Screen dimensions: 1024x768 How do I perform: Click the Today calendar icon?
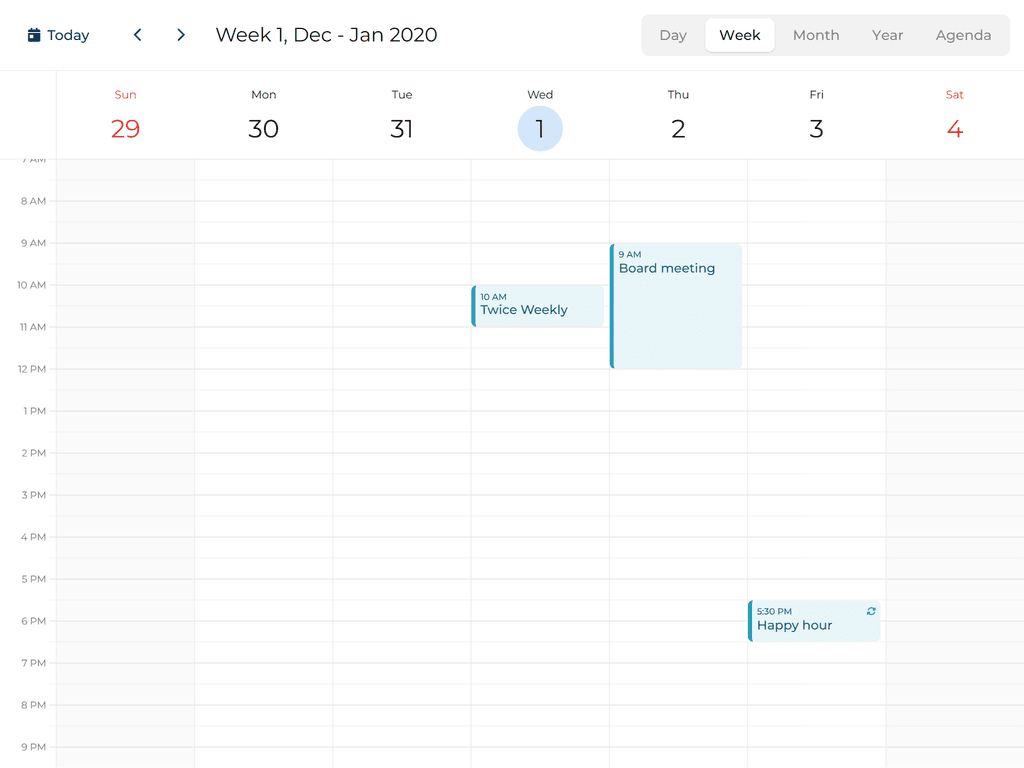[x=31, y=34]
